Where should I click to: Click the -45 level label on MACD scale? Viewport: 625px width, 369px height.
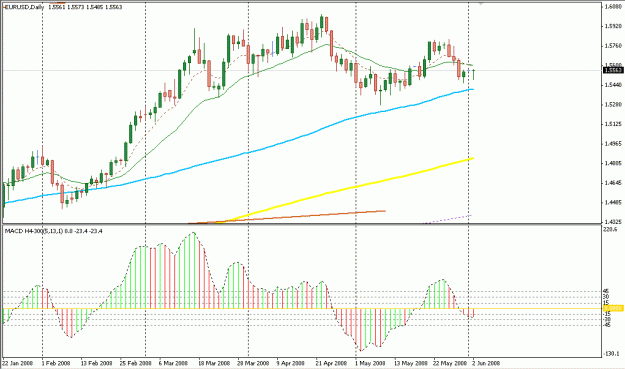607,325
